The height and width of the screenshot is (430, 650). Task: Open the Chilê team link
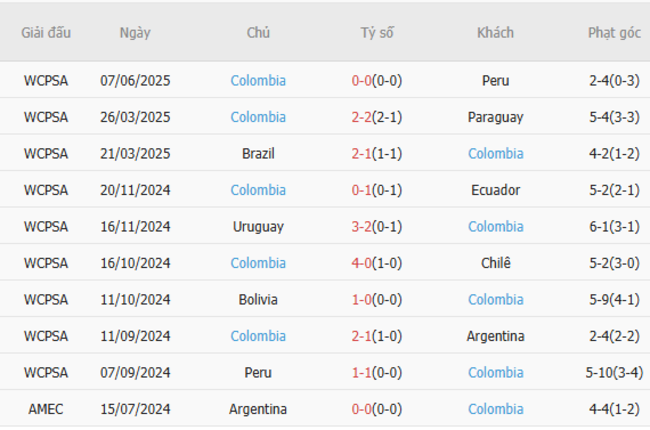(x=495, y=263)
